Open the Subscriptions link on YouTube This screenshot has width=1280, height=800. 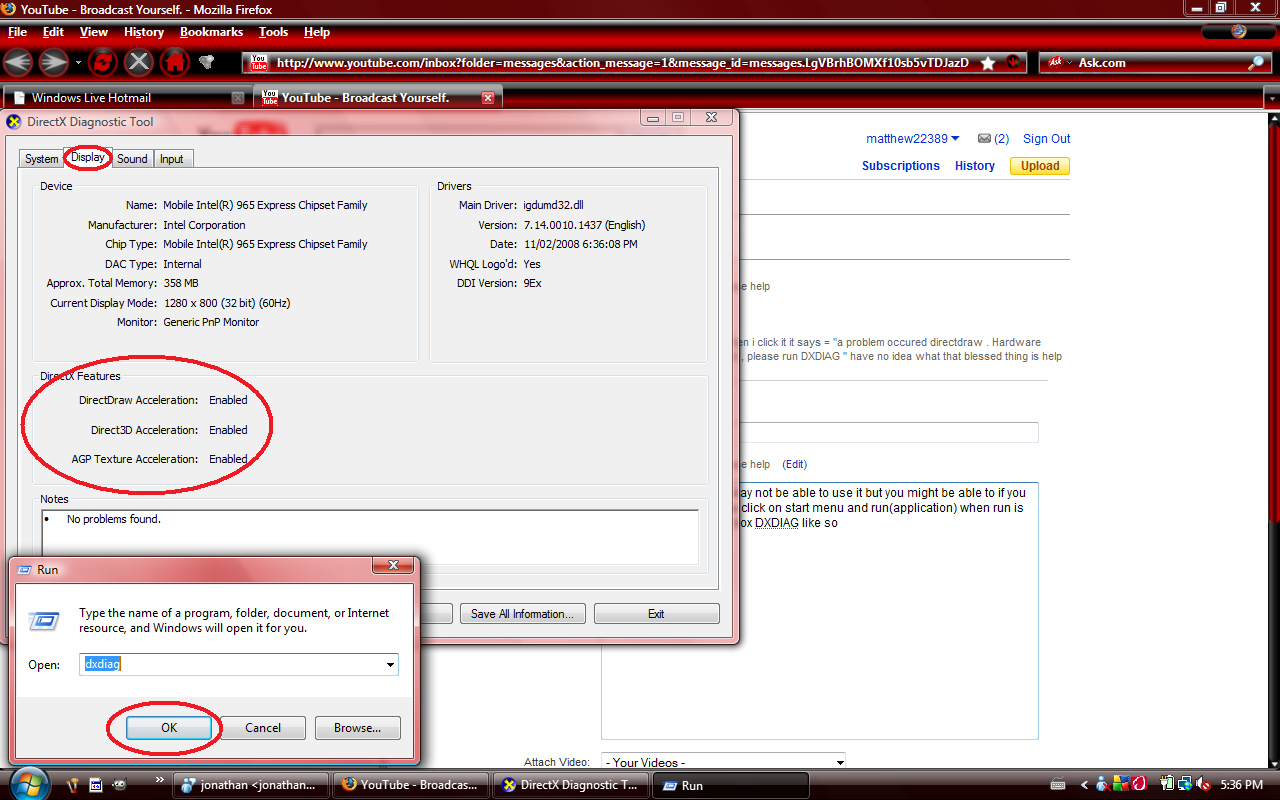coord(901,166)
